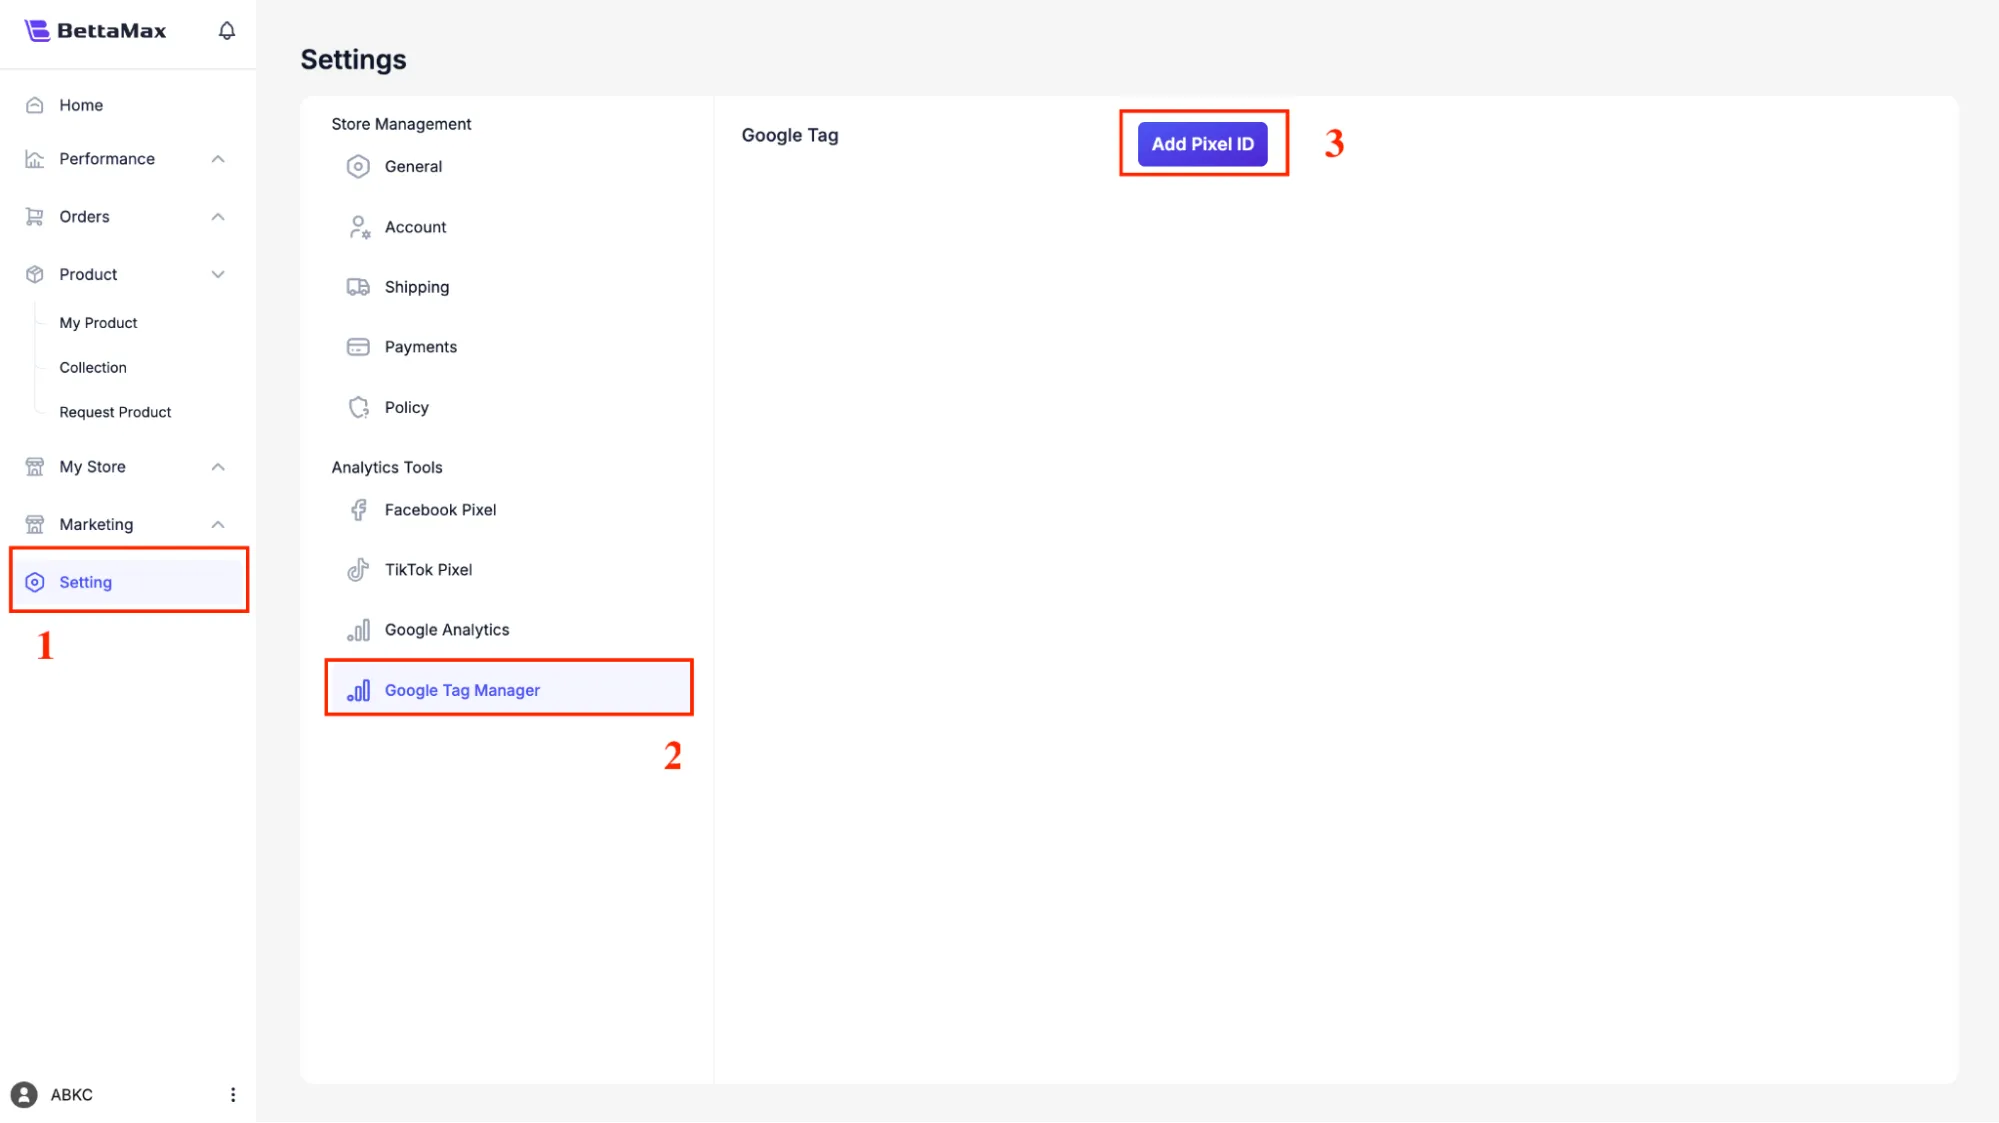Image resolution: width=1999 pixels, height=1123 pixels.
Task: Click the Payments card icon
Action: [x=358, y=347]
